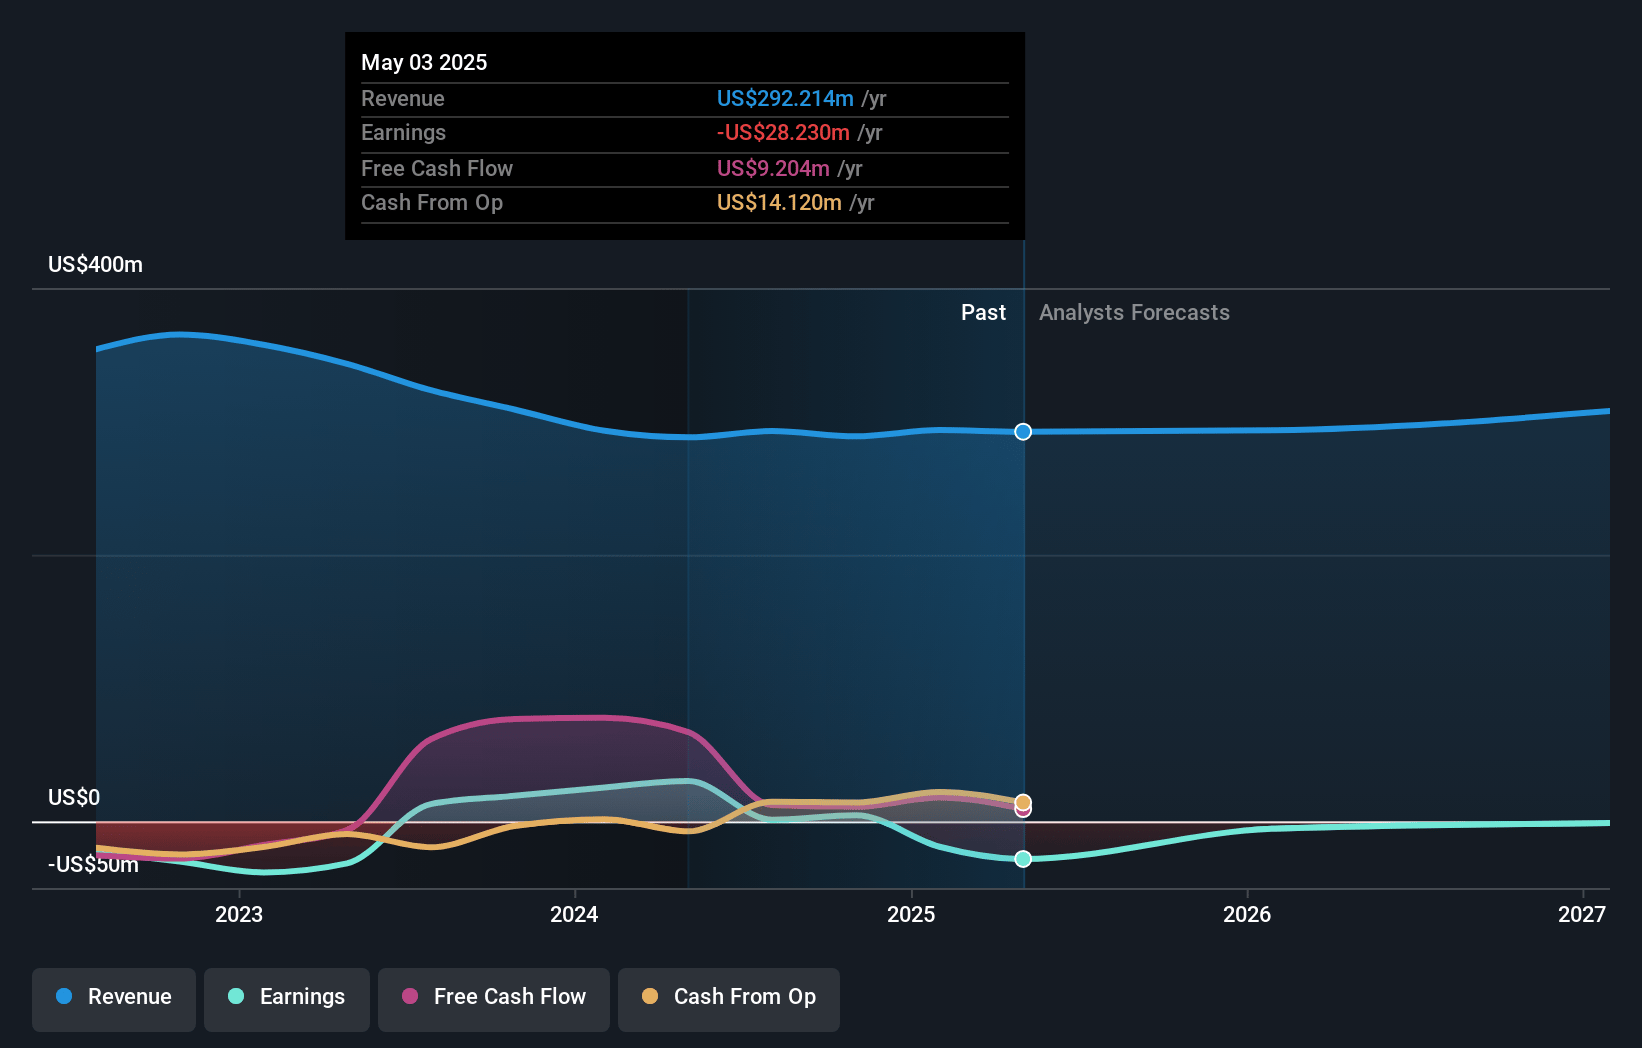Click the free cash flow value US$9.204m

tap(773, 169)
